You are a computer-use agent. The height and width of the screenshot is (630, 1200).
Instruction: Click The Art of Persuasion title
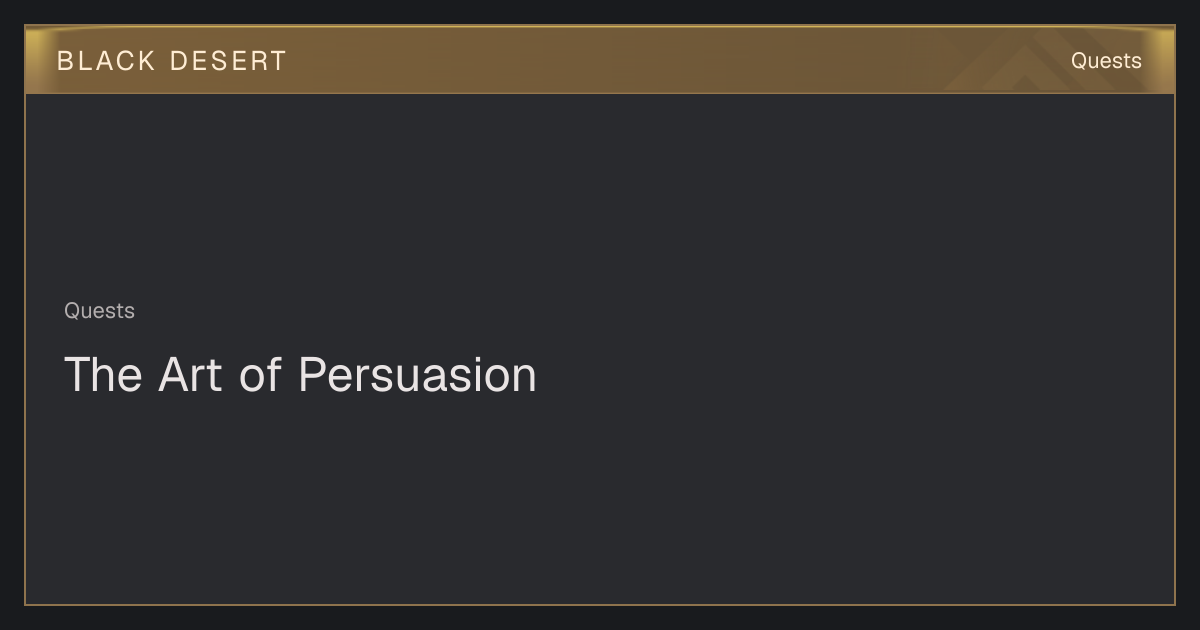[x=300, y=375]
